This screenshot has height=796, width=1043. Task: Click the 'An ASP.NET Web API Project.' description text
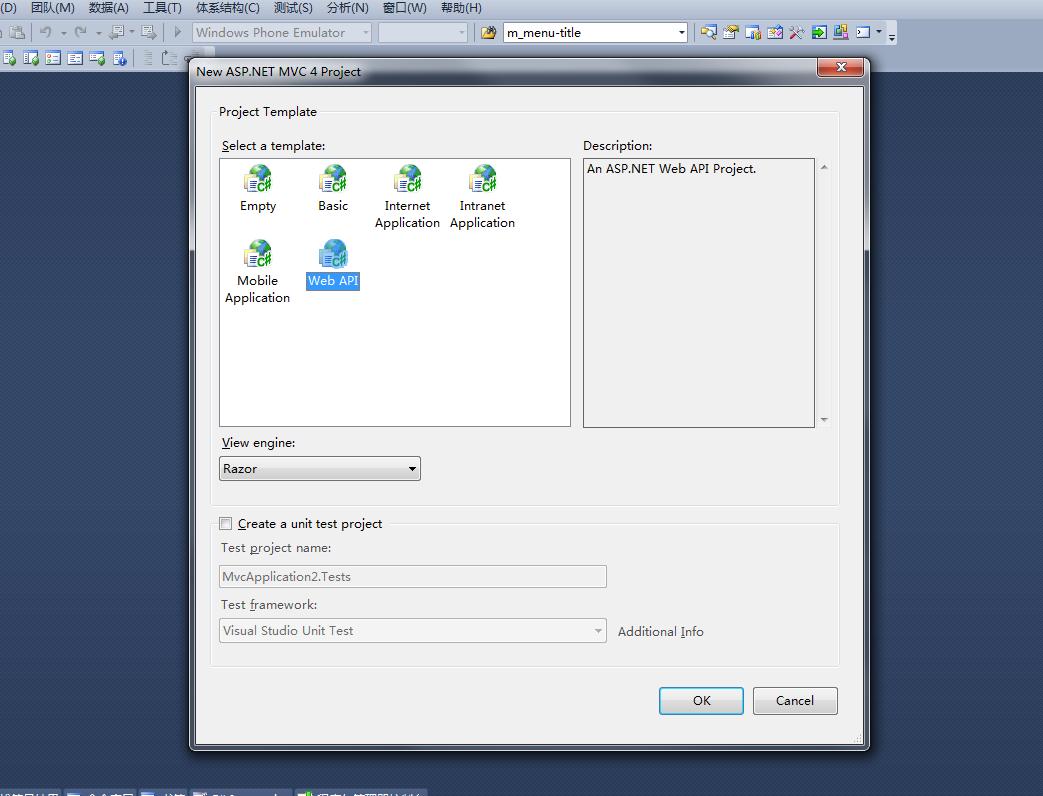pos(671,168)
